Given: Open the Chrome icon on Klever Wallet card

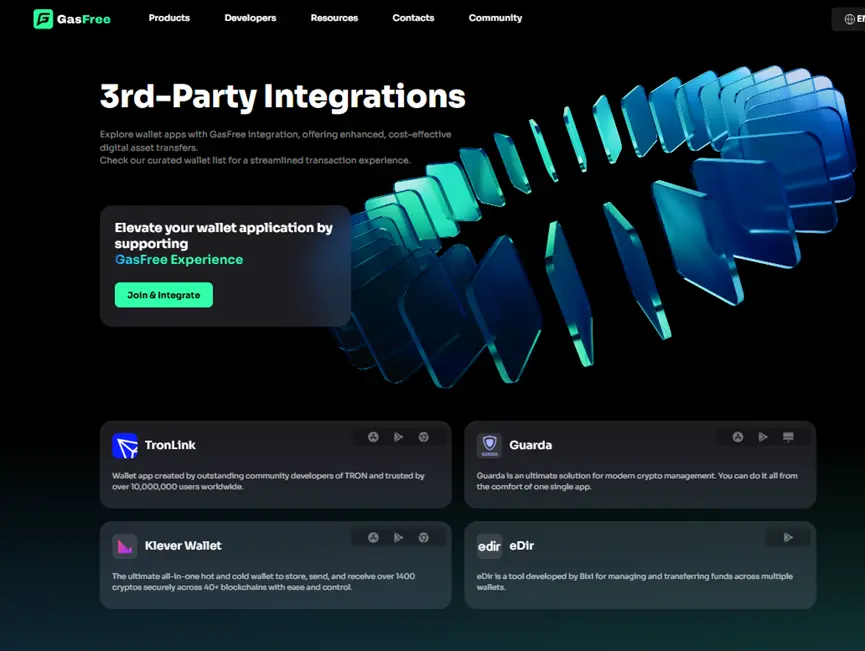Looking at the screenshot, I should coord(424,537).
